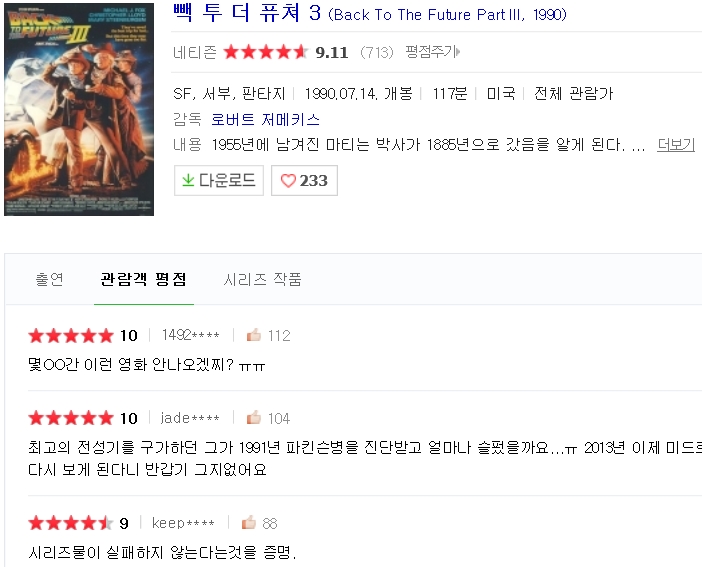
Task: Click the 다운로드 button
Action: pos(218,181)
